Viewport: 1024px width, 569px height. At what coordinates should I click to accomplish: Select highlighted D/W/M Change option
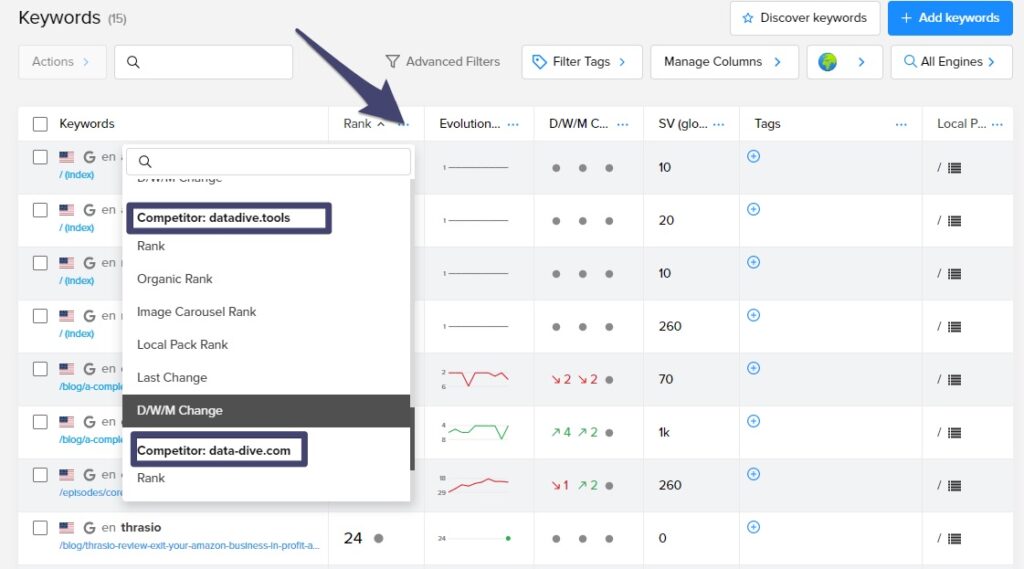pyautogui.click(x=266, y=410)
